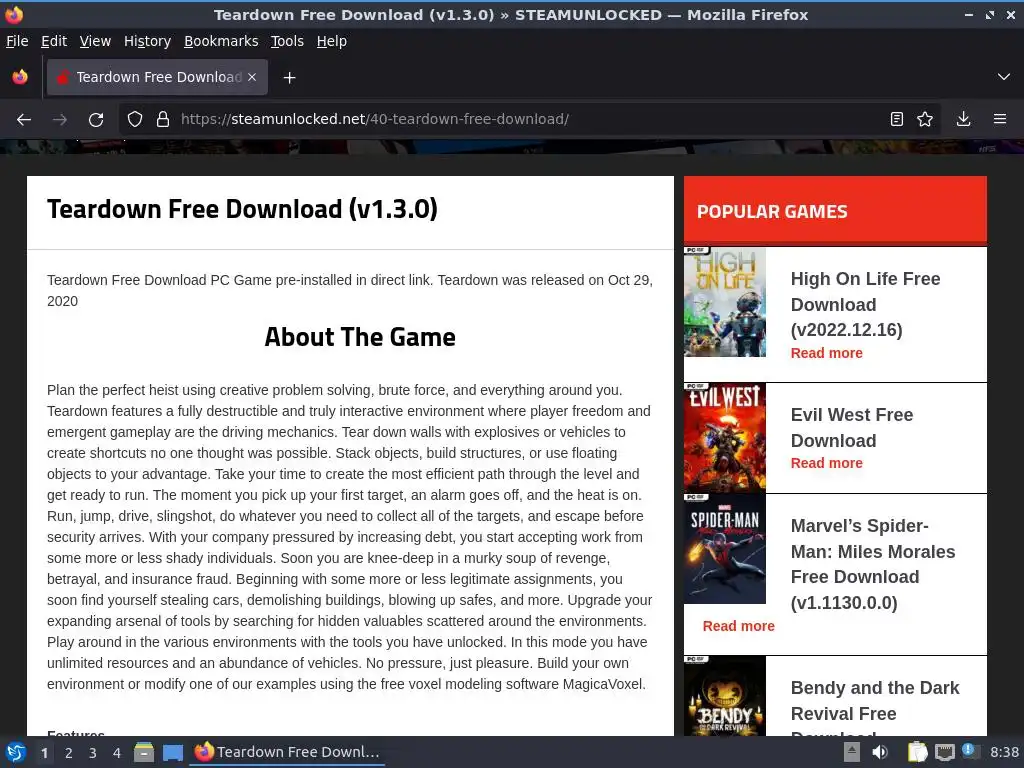This screenshot has width=1024, height=768.
Task: Open Evil West Free Download link
Action: [852, 428]
